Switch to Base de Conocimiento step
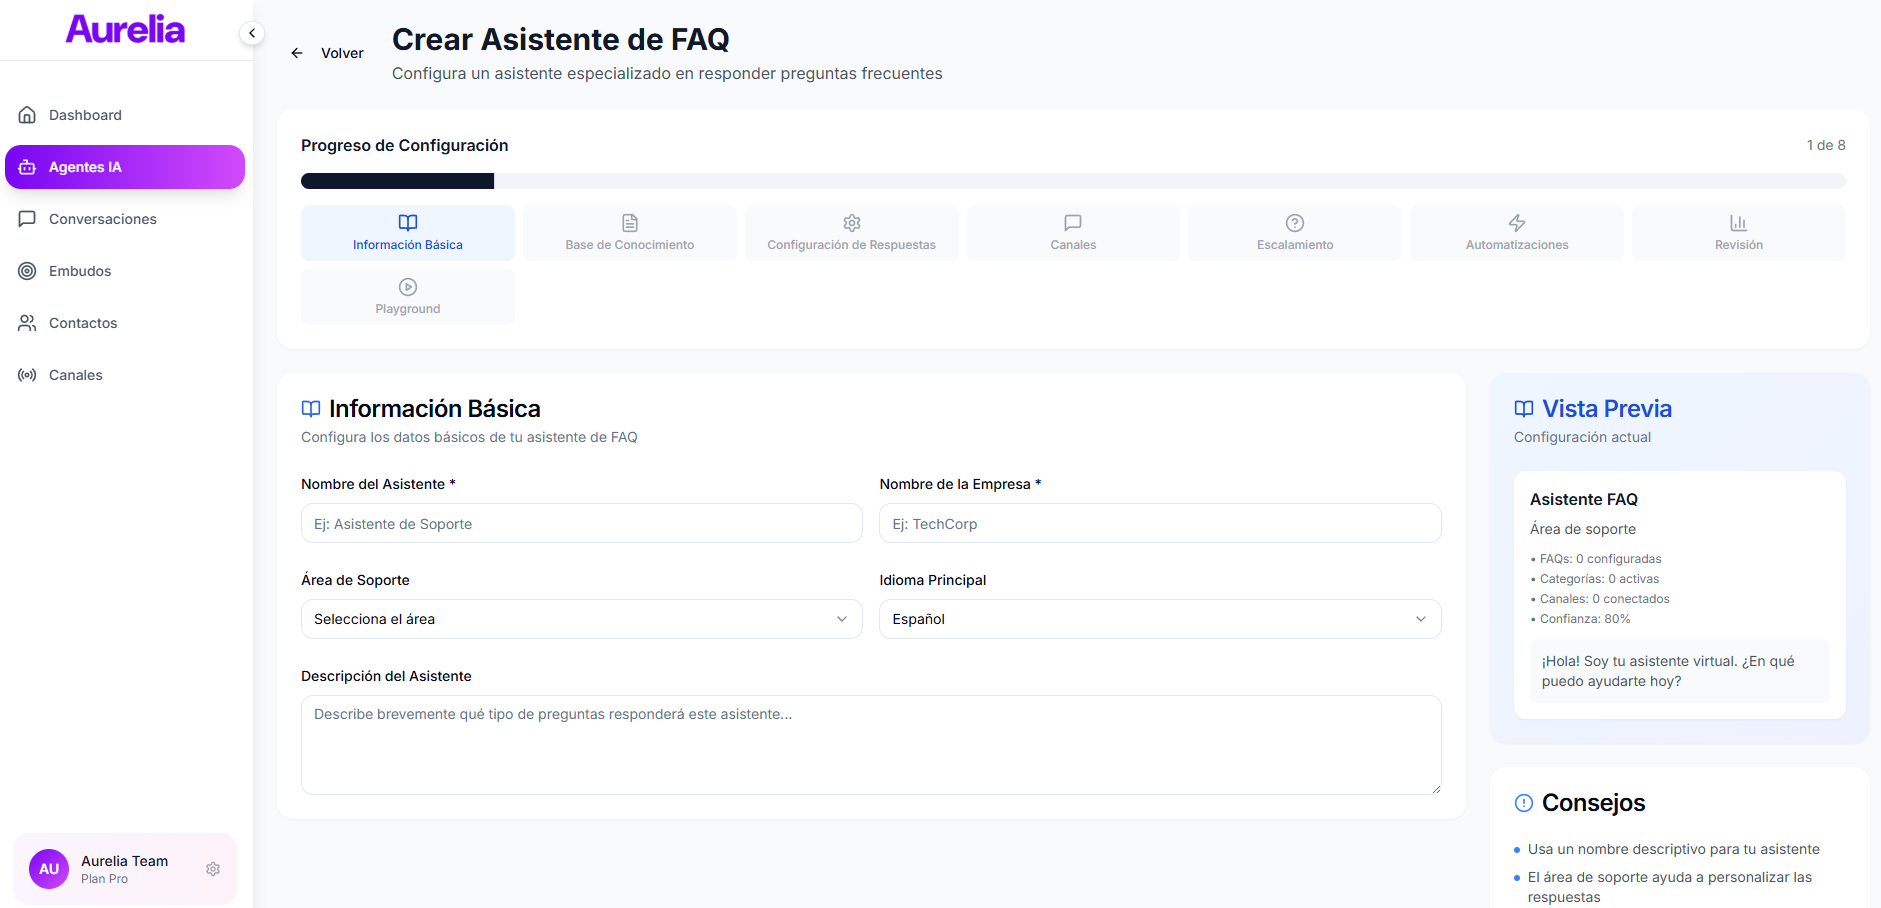 click(x=629, y=233)
